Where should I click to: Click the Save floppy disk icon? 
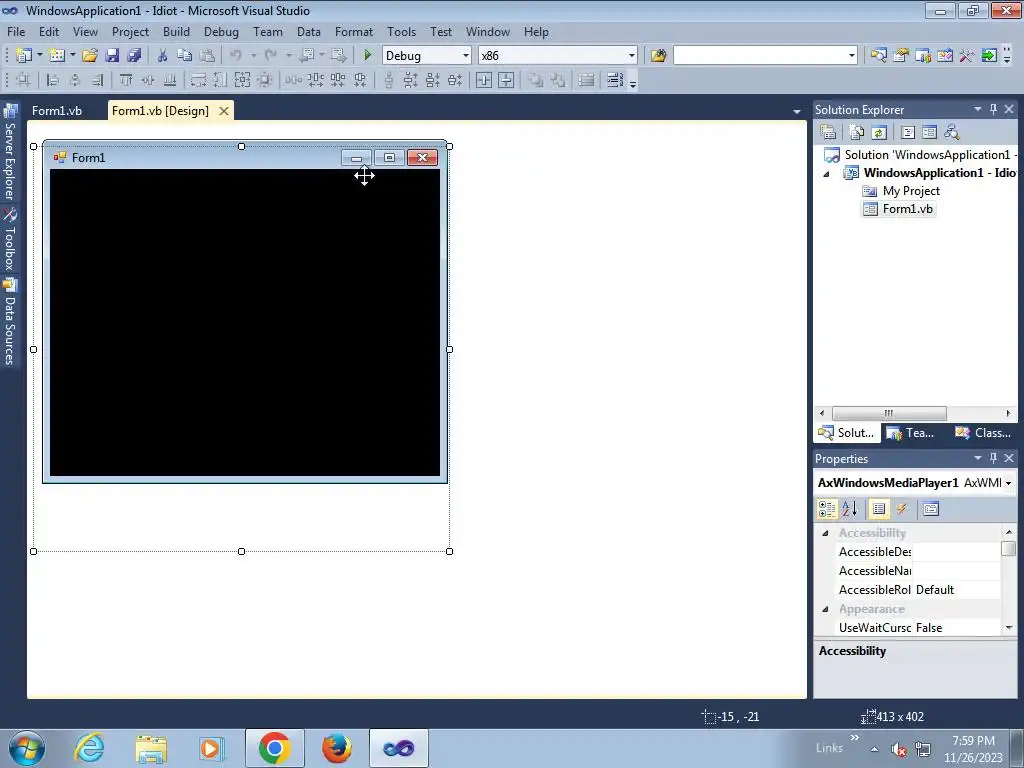(x=112, y=56)
